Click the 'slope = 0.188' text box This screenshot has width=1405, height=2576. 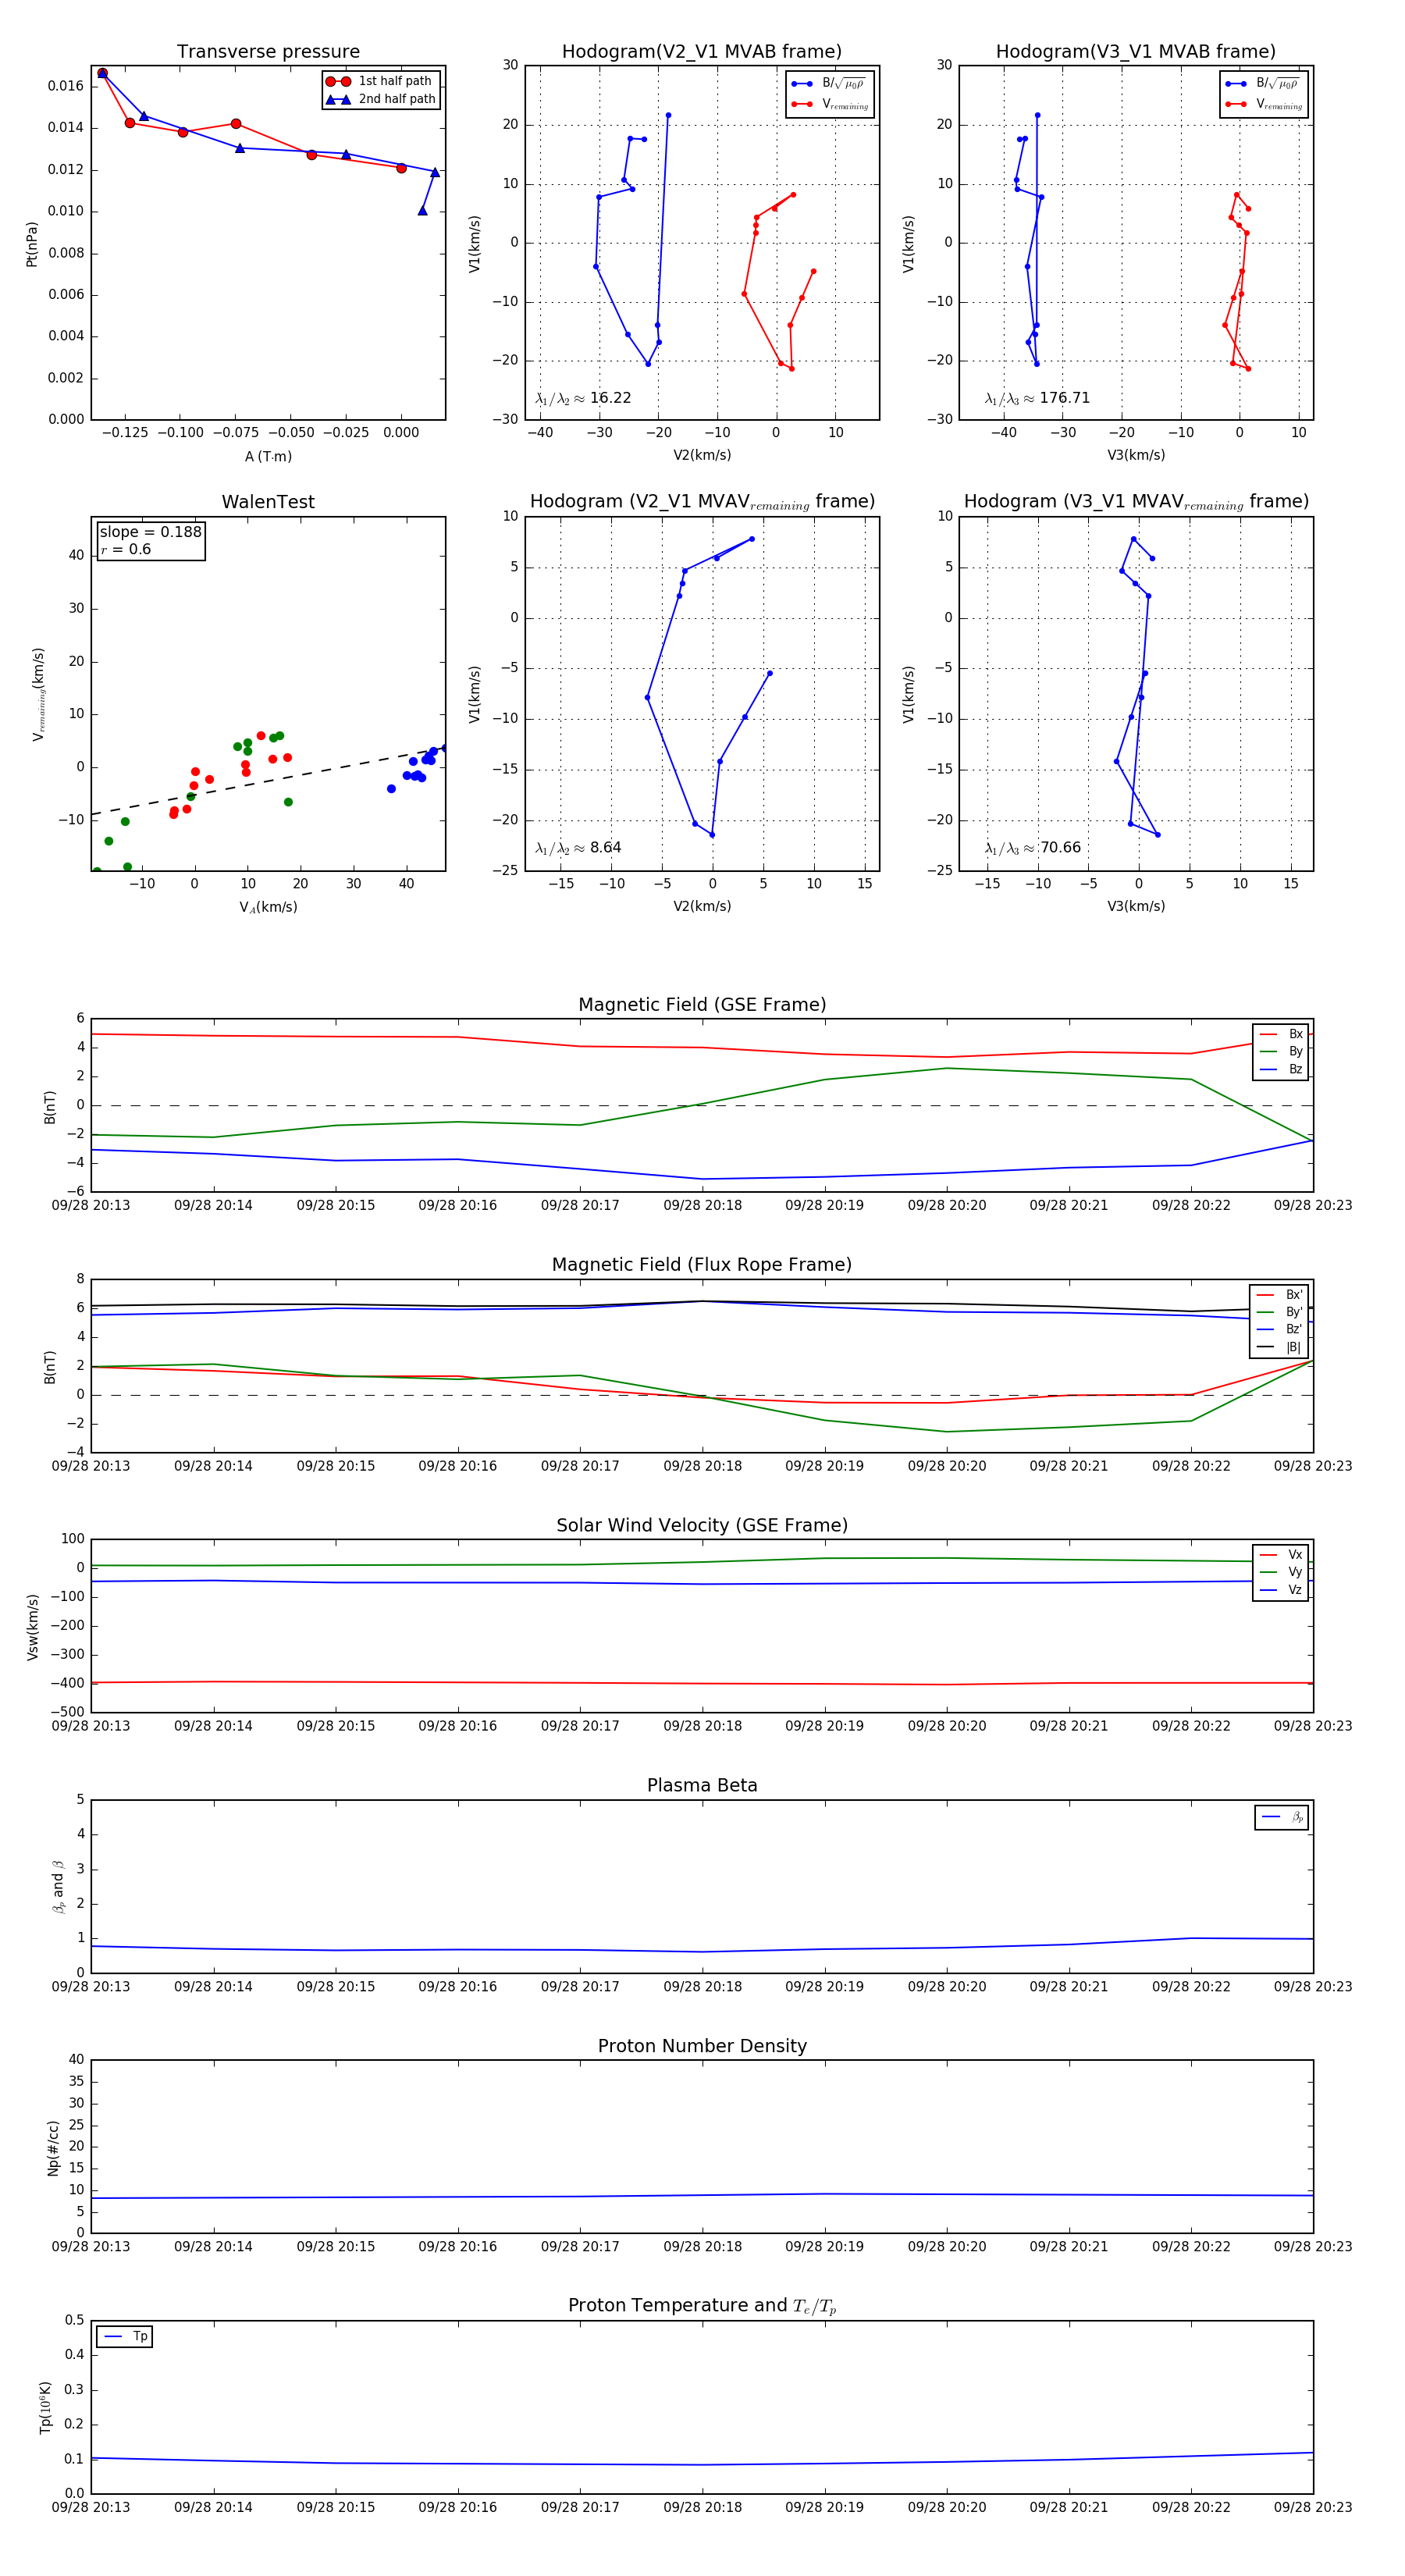tap(151, 541)
